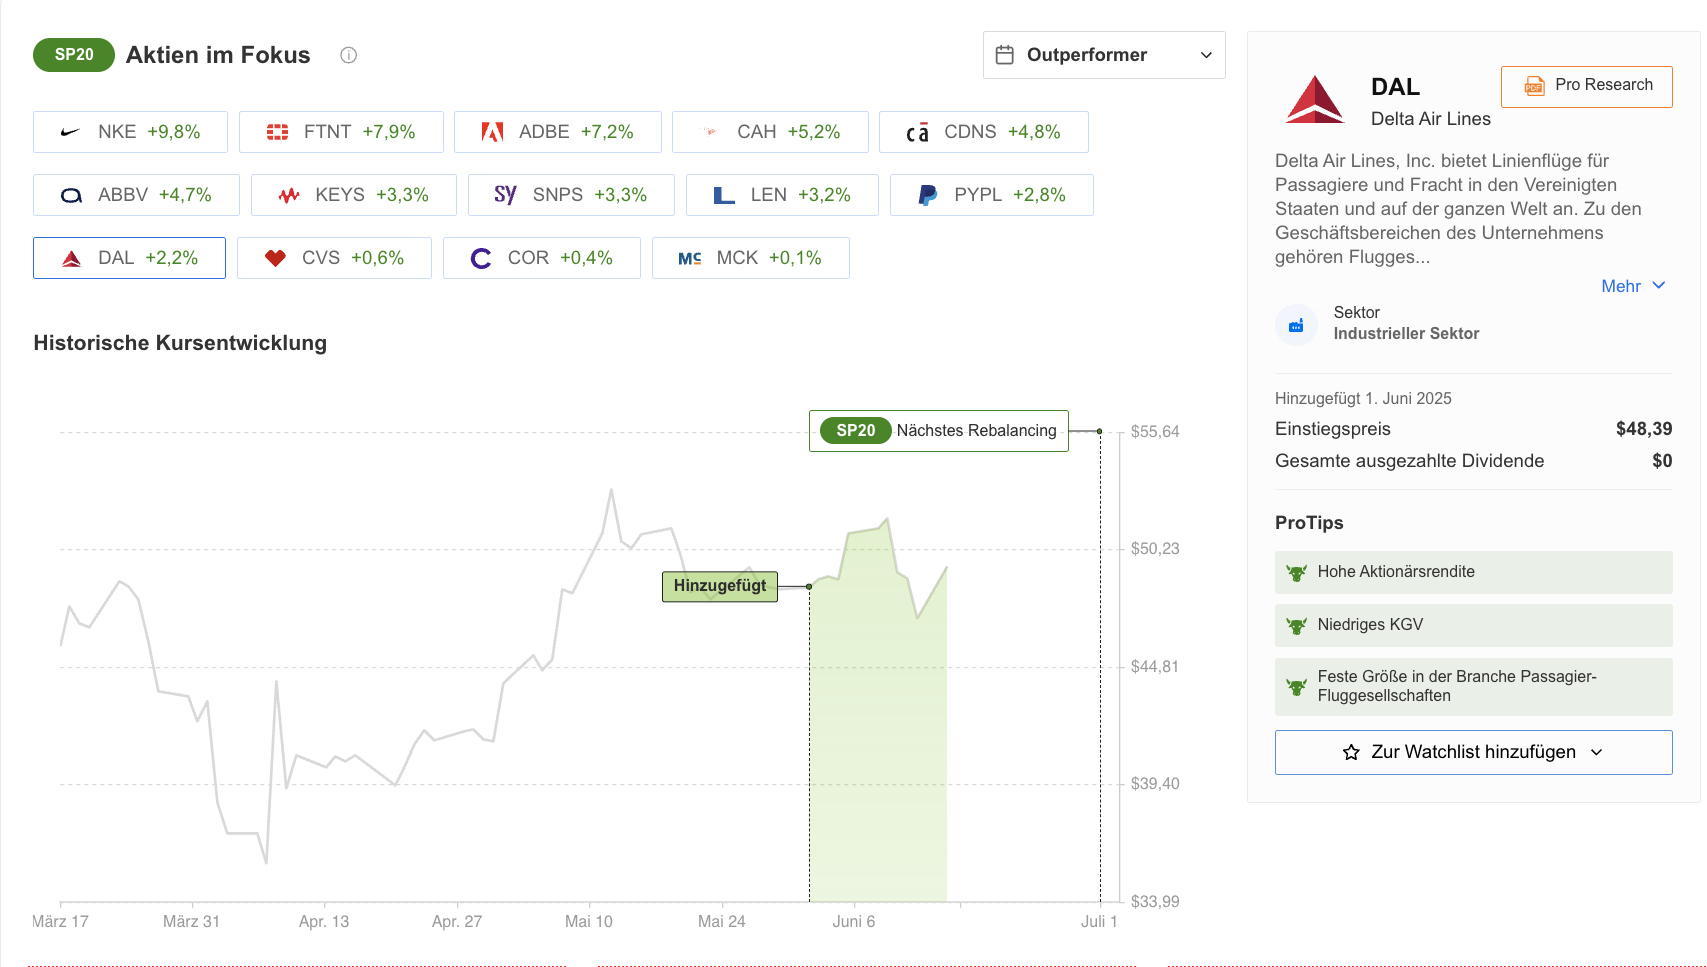Click the Mehr chevron arrow
The height and width of the screenshot is (967, 1707).
1659,285
